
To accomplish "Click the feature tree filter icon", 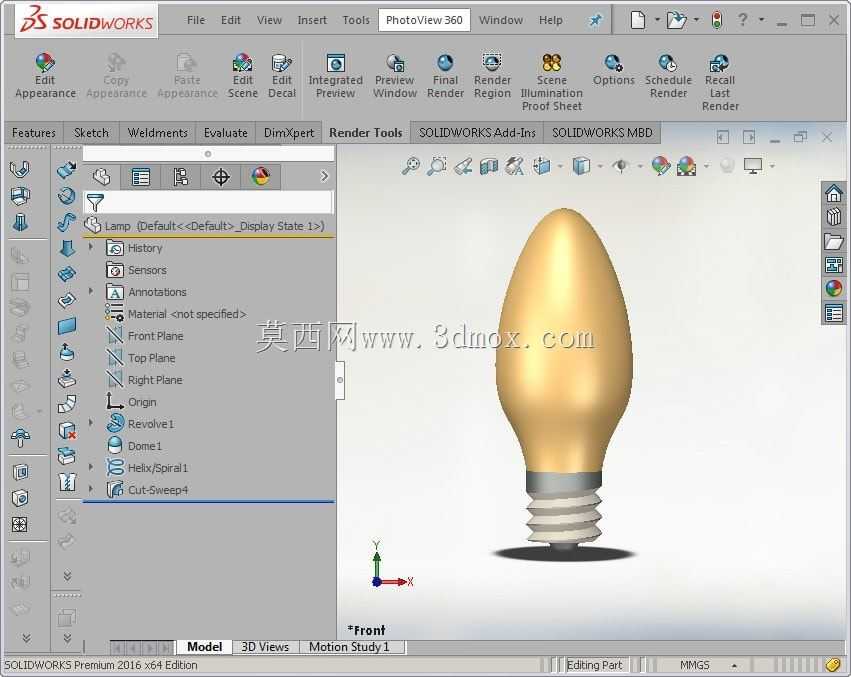I will tap(96, 203).
